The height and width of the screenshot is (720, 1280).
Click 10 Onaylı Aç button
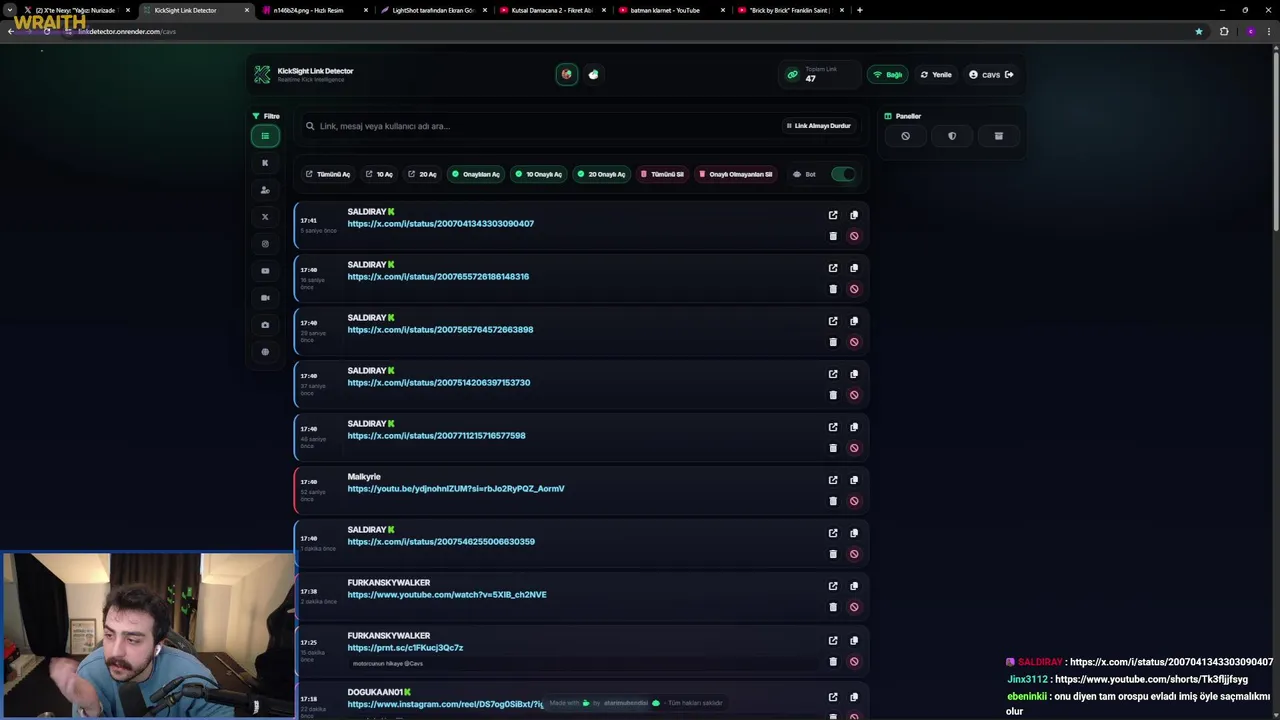[x=538, y=174]
